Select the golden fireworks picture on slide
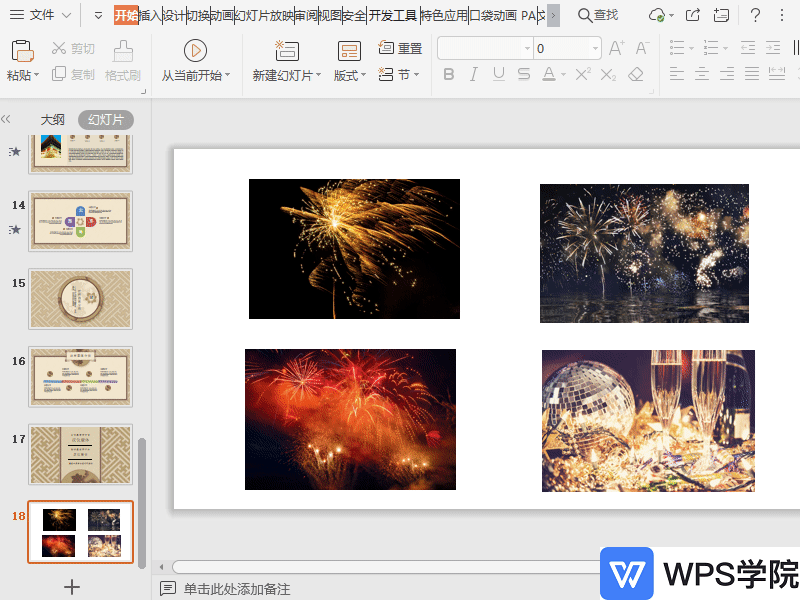 (354, 248)
